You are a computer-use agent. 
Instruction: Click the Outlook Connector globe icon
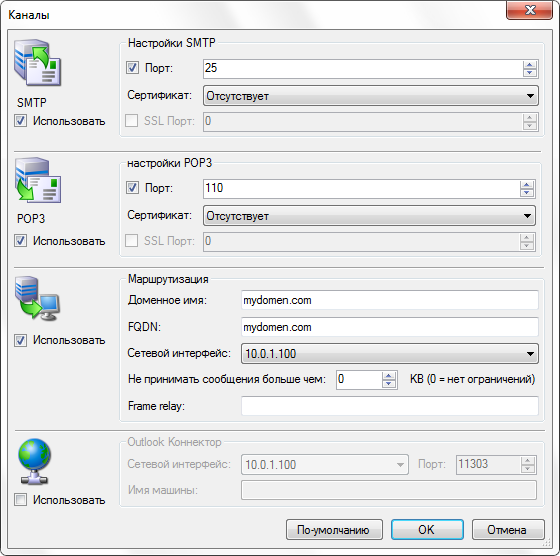34,461
